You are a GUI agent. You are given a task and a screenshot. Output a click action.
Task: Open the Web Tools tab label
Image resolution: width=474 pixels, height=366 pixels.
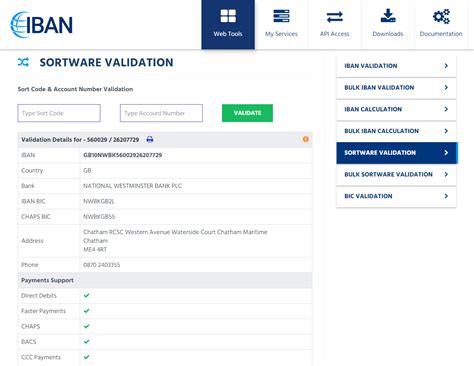(x=228, y=34)
